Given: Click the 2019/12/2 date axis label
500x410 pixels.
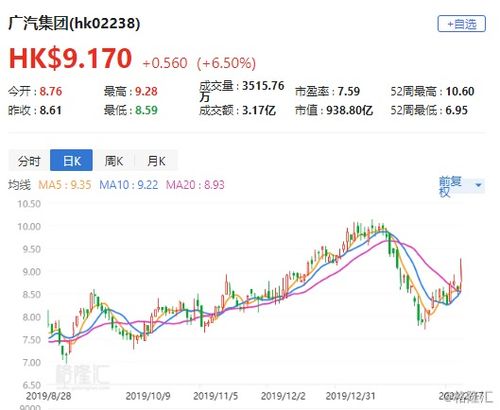Looking at the screenshot, I should pyautogui.click(x=283, y=396).
